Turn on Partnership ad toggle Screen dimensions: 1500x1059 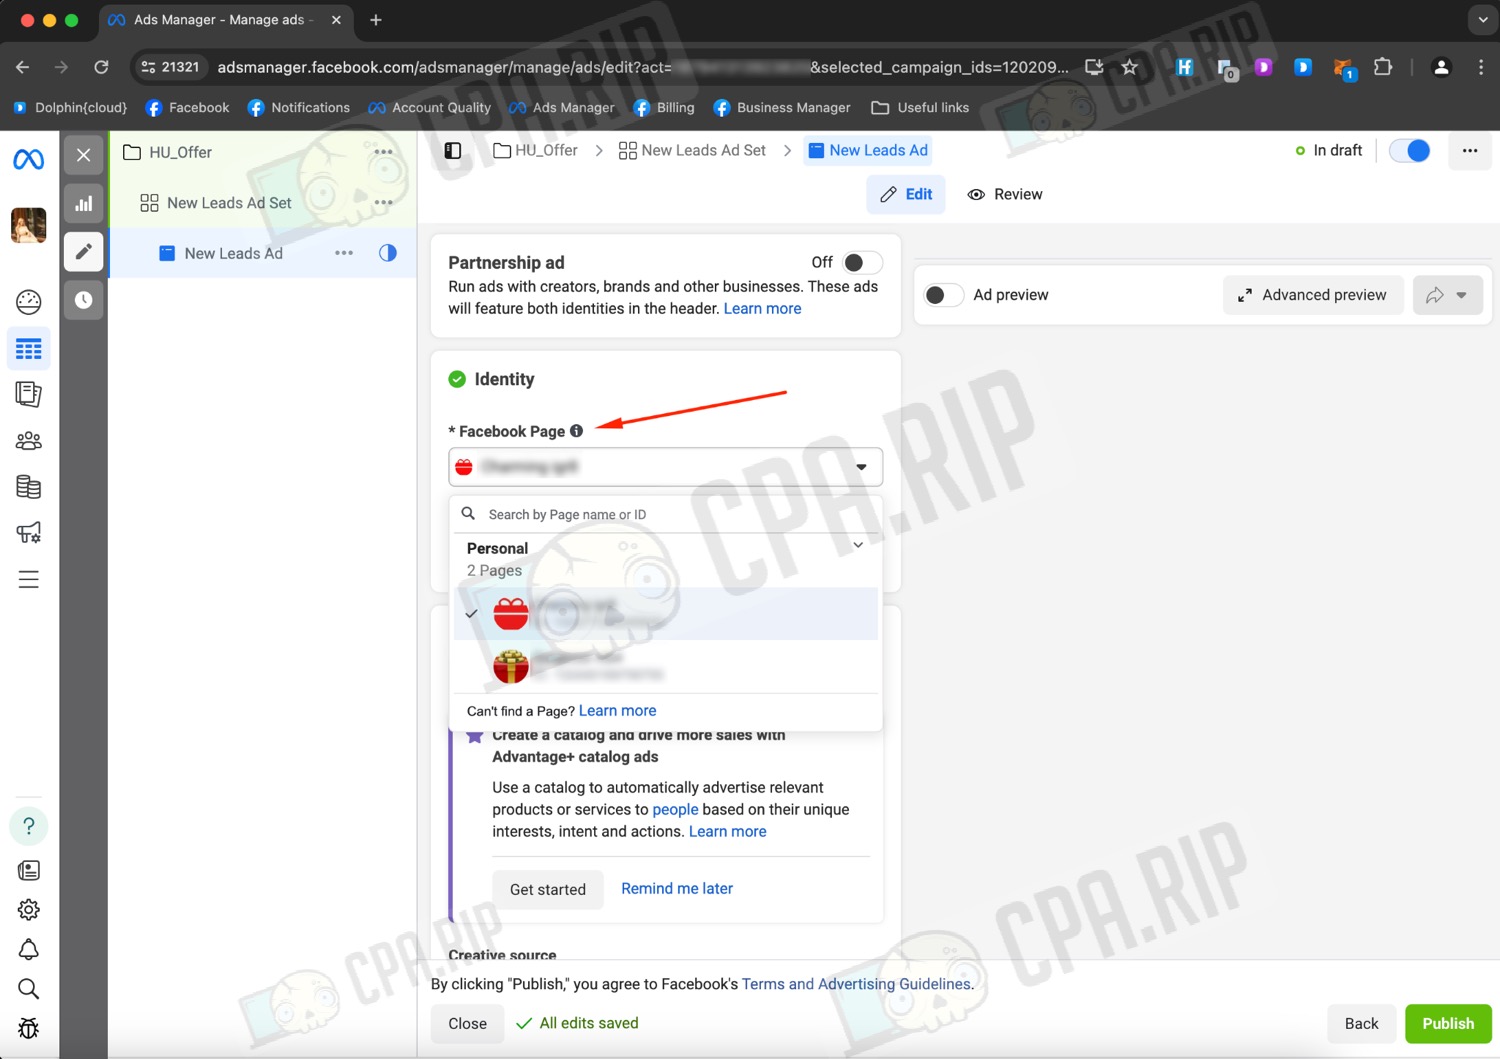click(x=862, y=262)
